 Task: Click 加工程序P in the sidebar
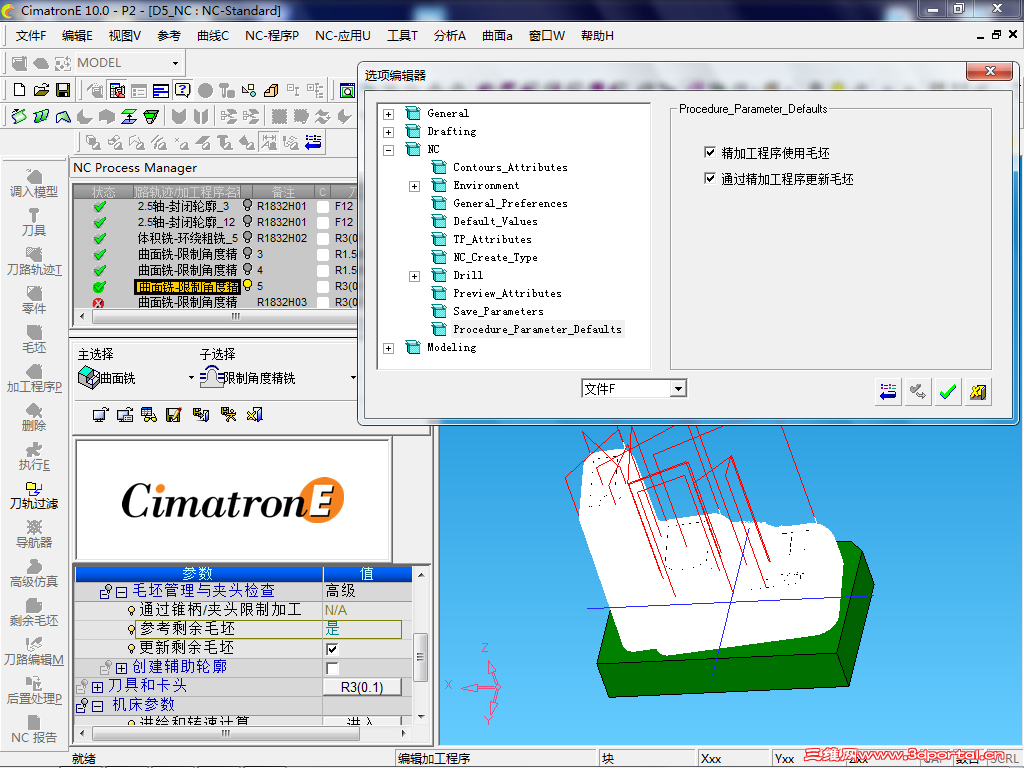point(34,379)
